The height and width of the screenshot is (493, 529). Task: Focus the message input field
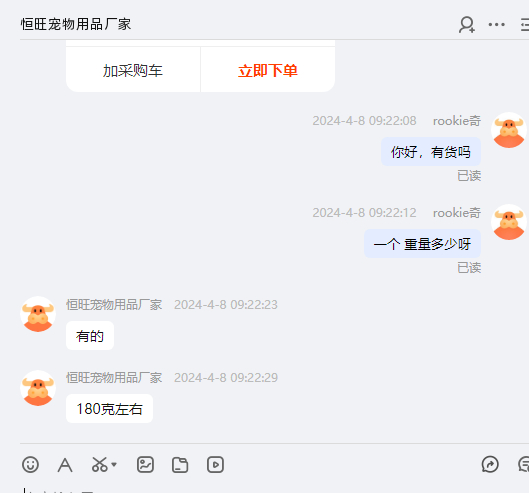(270, 489)
